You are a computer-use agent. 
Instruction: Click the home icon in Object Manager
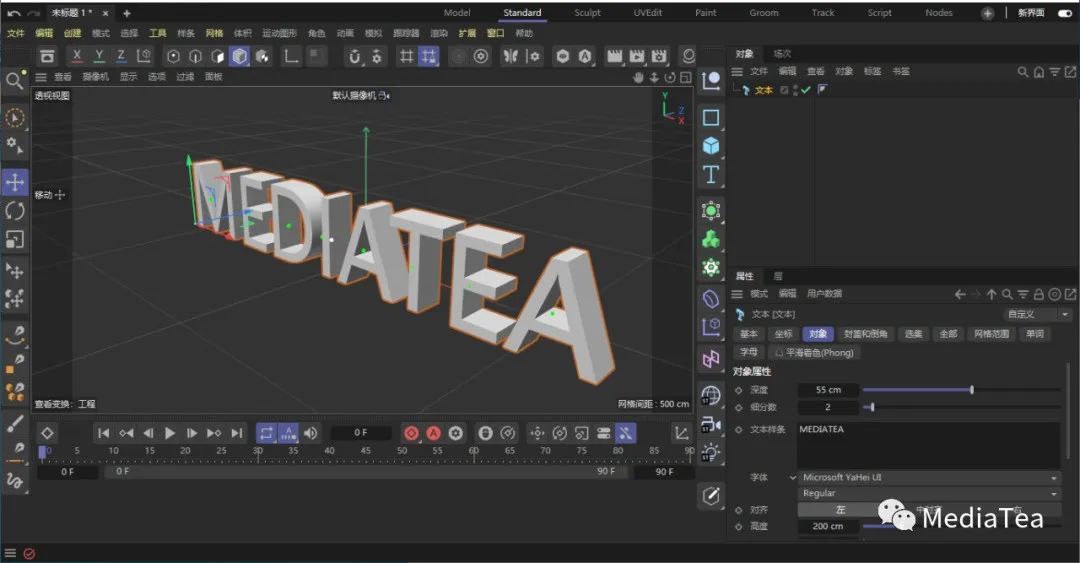[1039, 72]
